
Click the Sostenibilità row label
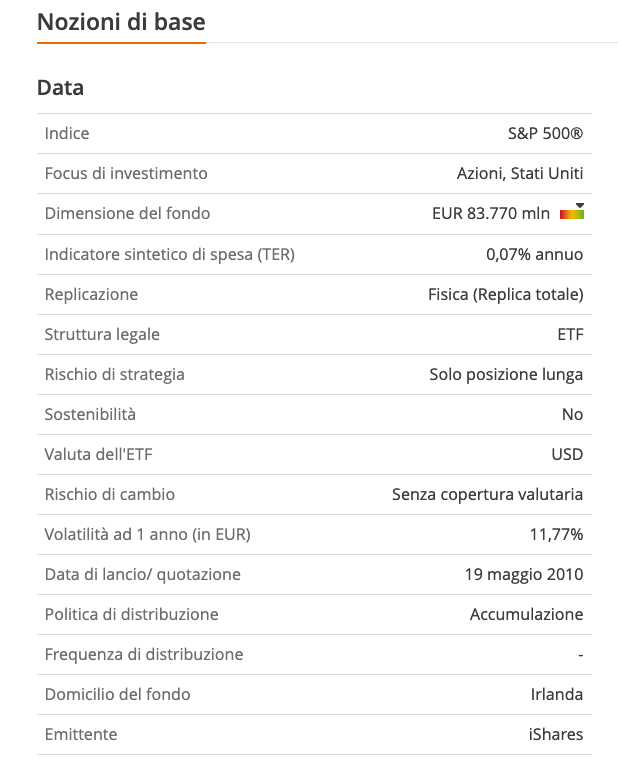point(90,414)
